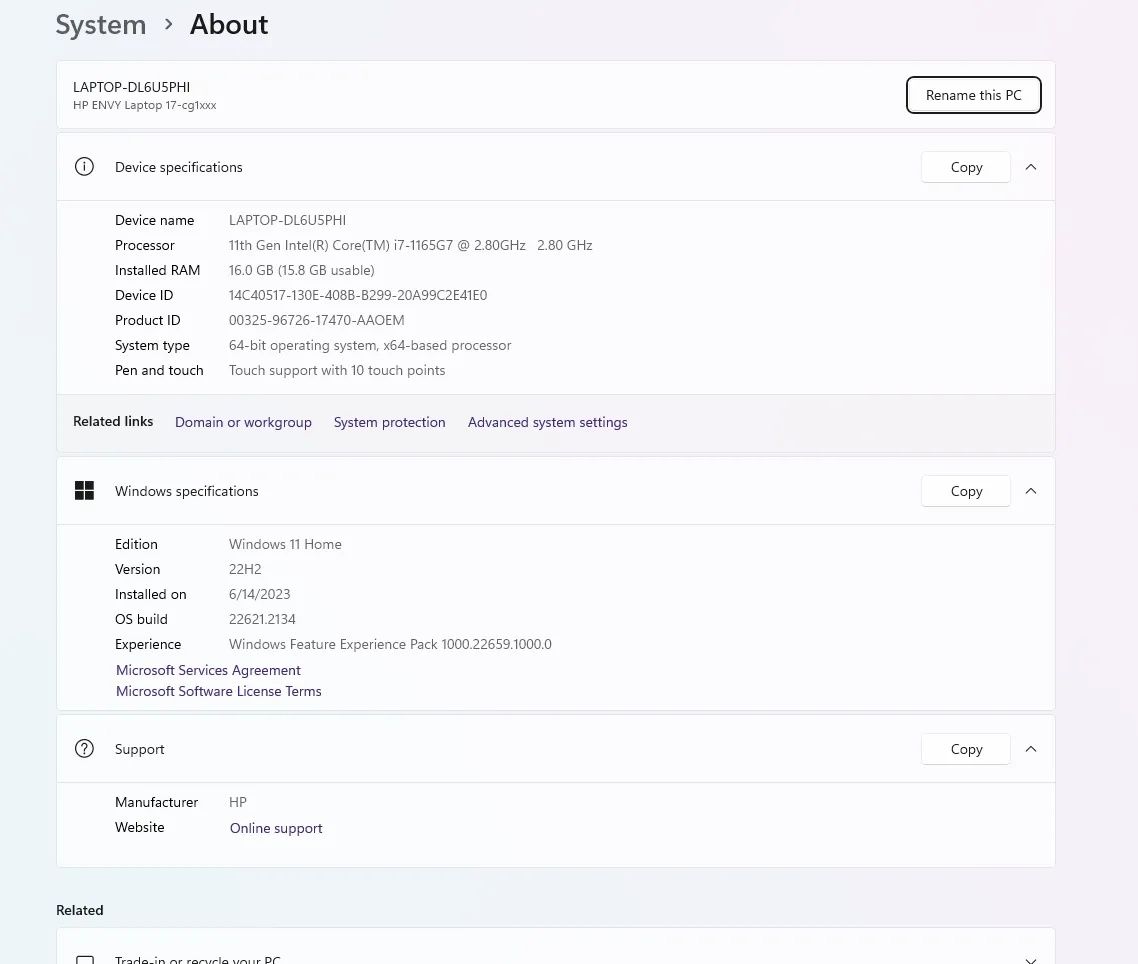Open Advanced system settings link

point(548,422)
